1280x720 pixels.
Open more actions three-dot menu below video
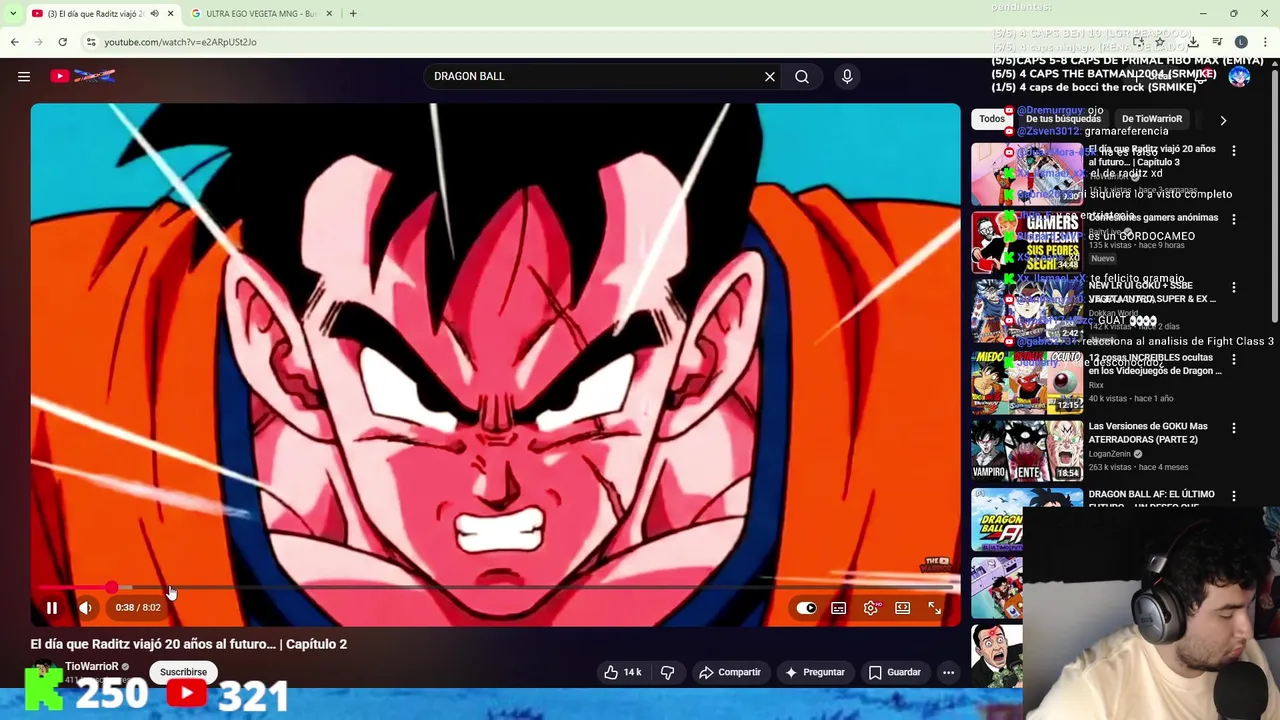click(948, 672)
